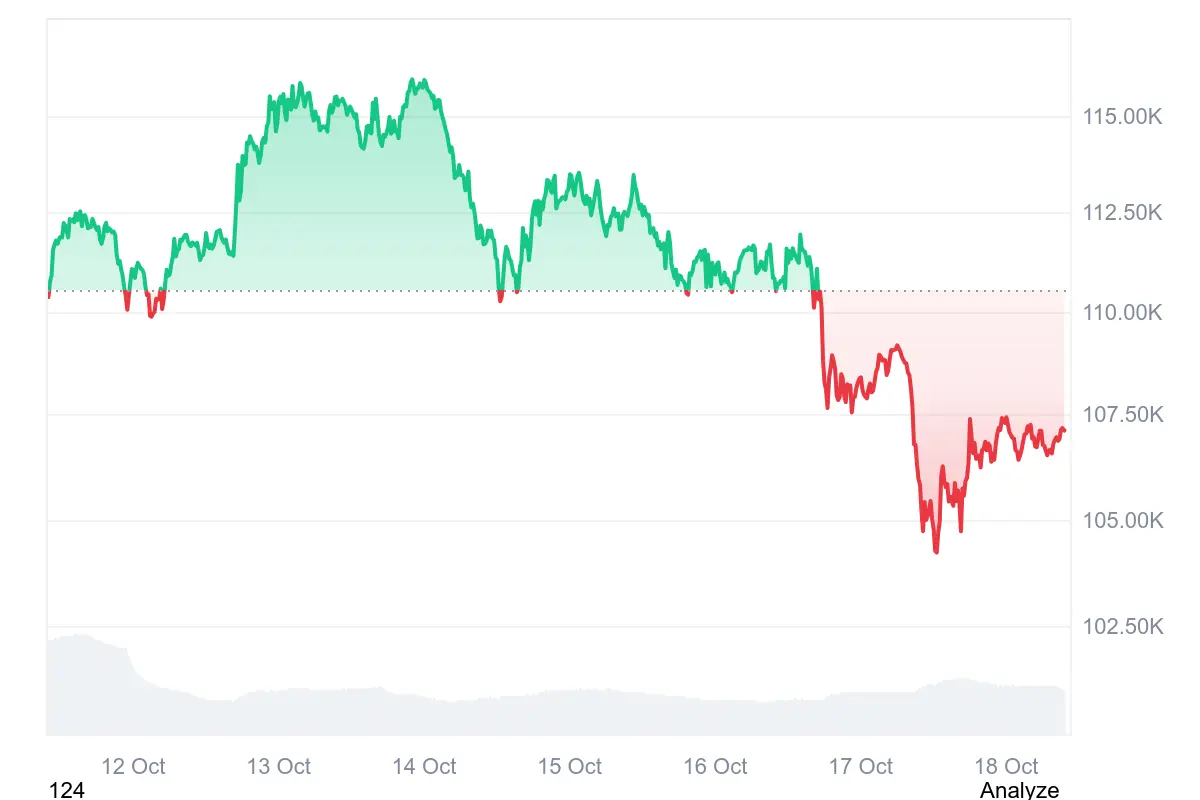Click the final point of the red price line
This screenshot has height=800, width=1200.
(x=1064, y=430)
